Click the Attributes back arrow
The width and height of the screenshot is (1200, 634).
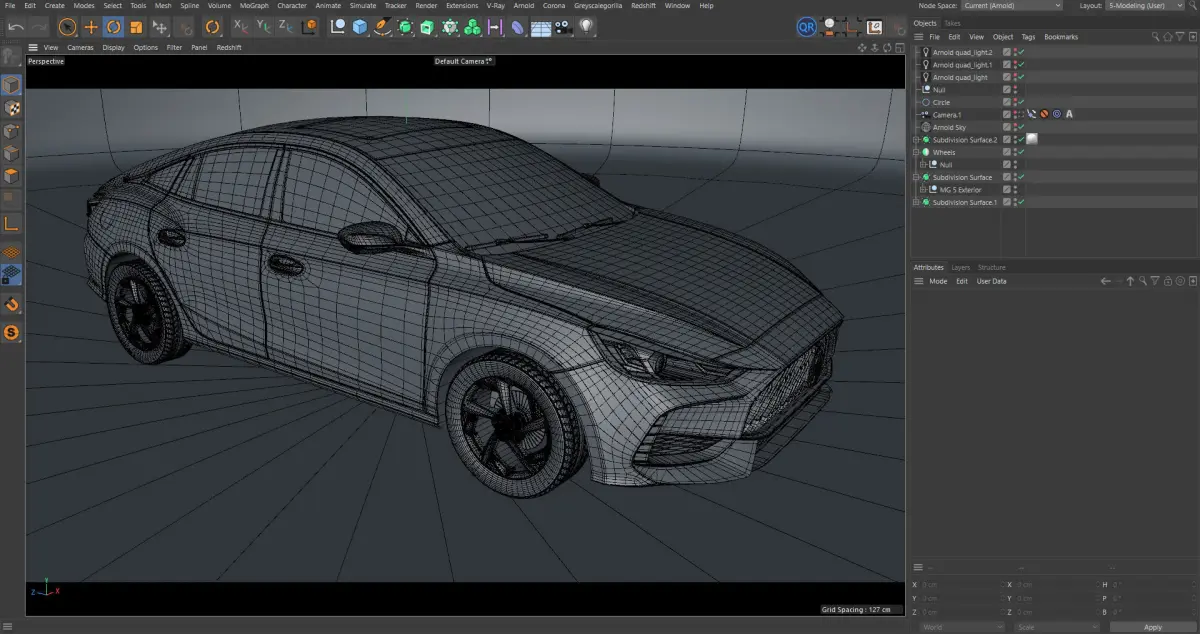[1106, 281]
